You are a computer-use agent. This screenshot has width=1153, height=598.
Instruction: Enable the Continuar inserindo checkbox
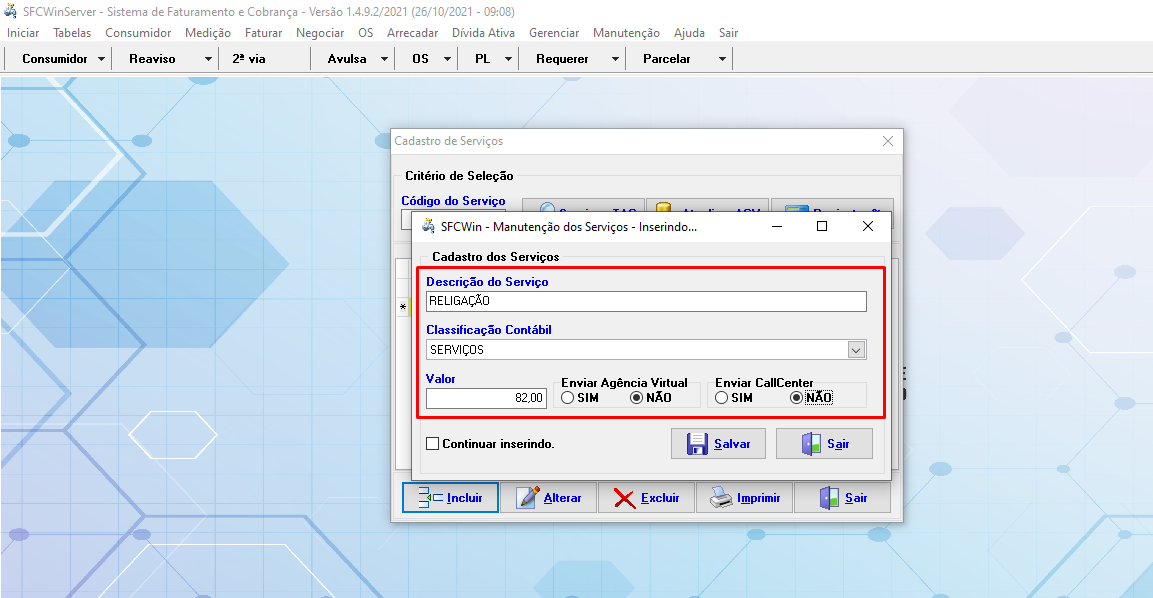[x=433, y=444]
